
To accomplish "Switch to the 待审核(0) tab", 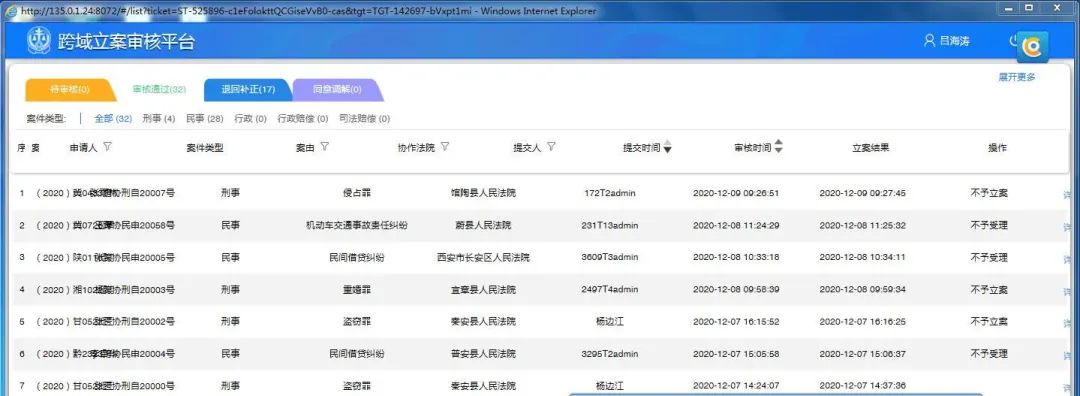I will (x=70, y=90).
